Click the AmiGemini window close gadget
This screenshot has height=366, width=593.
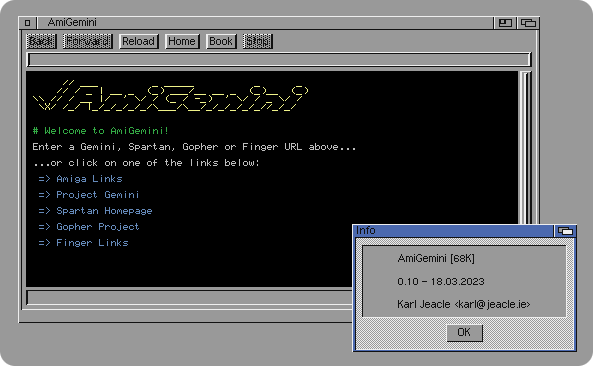point(28,23)
